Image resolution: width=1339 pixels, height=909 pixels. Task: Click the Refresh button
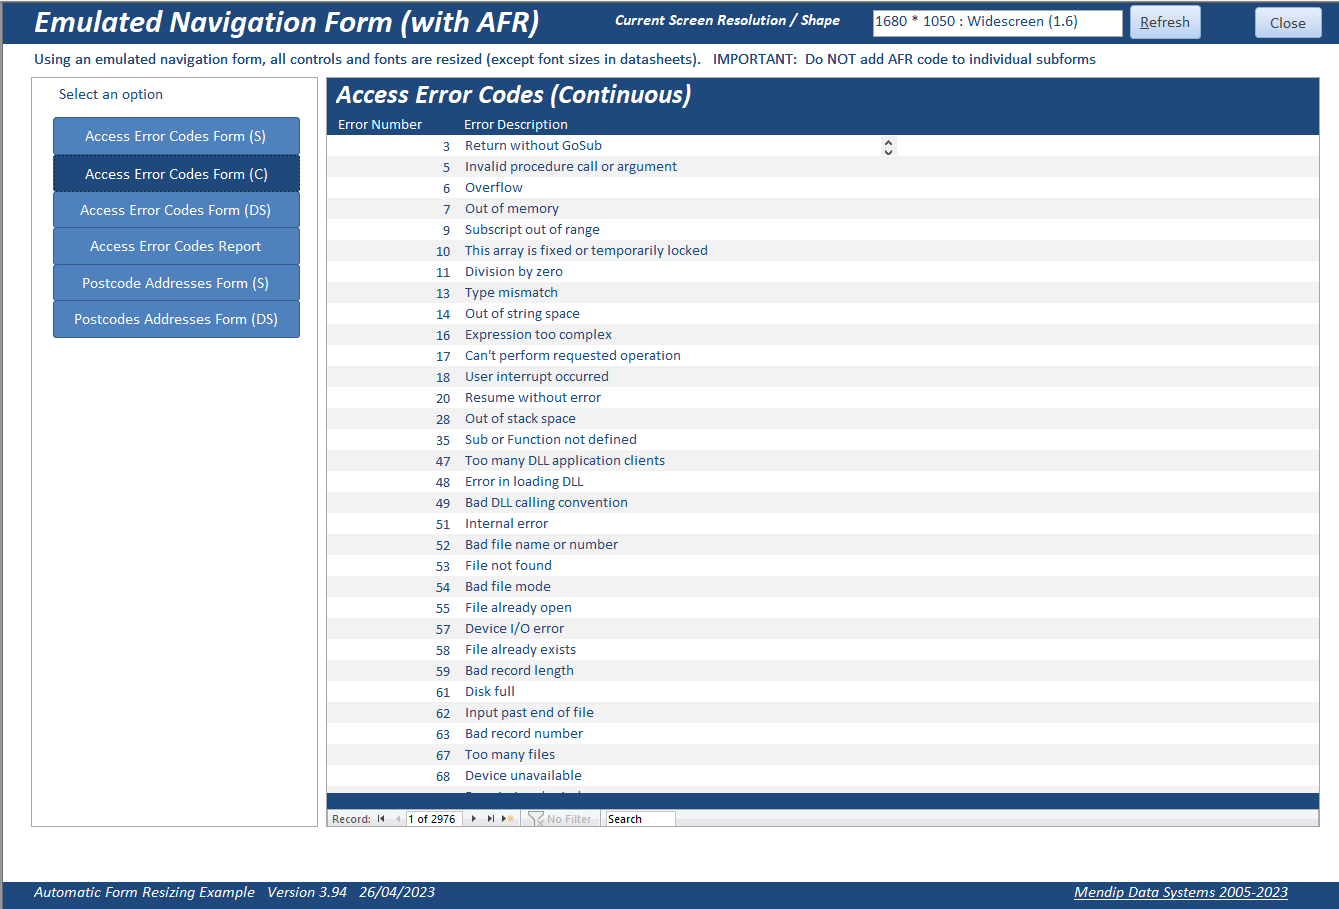tap(1165, 22)
